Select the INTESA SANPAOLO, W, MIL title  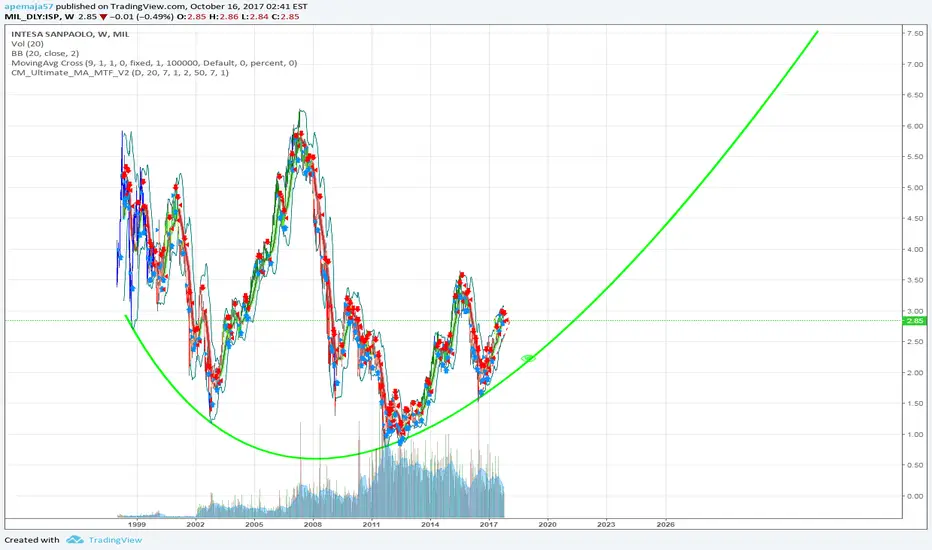pos(70,34)
